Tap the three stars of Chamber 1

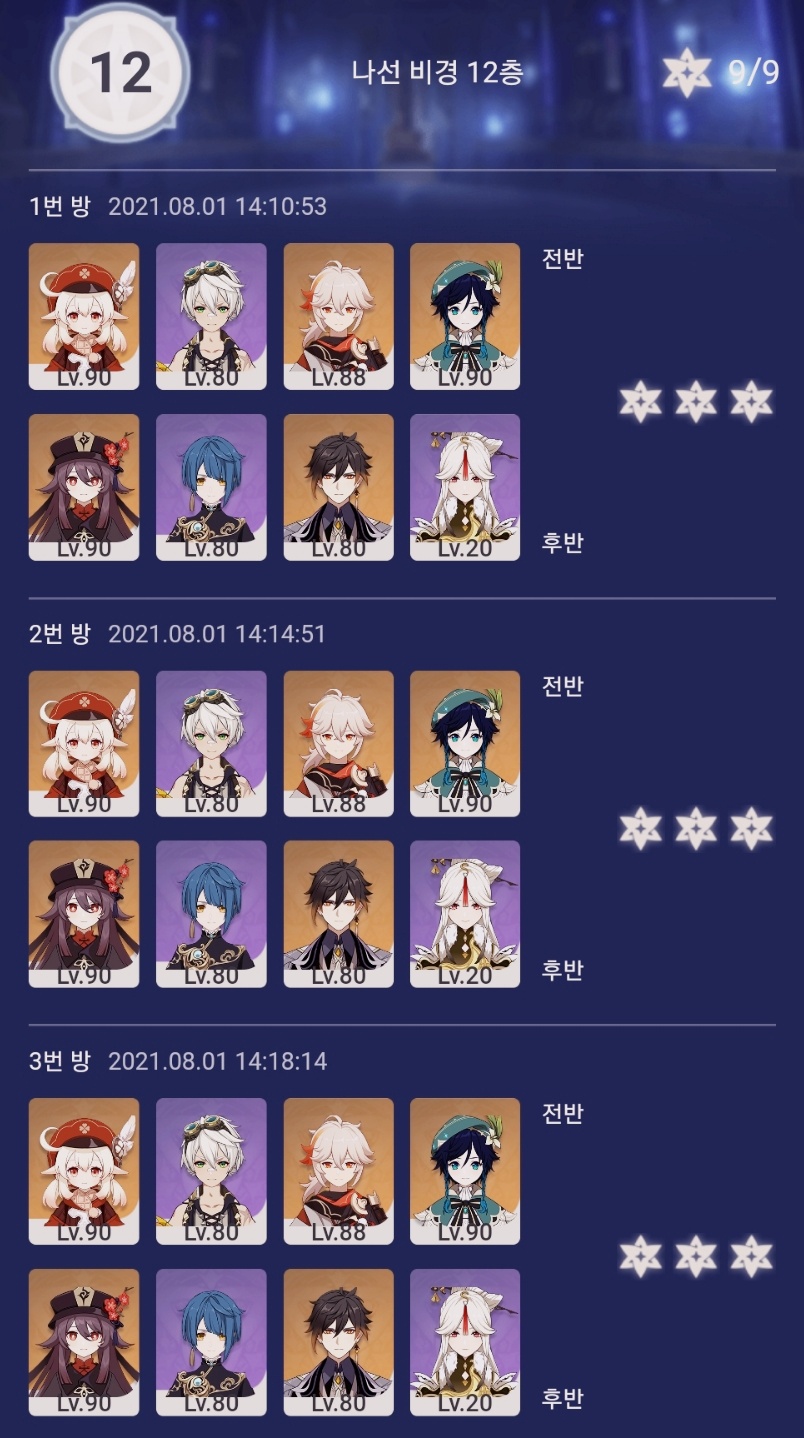[696, 402]
